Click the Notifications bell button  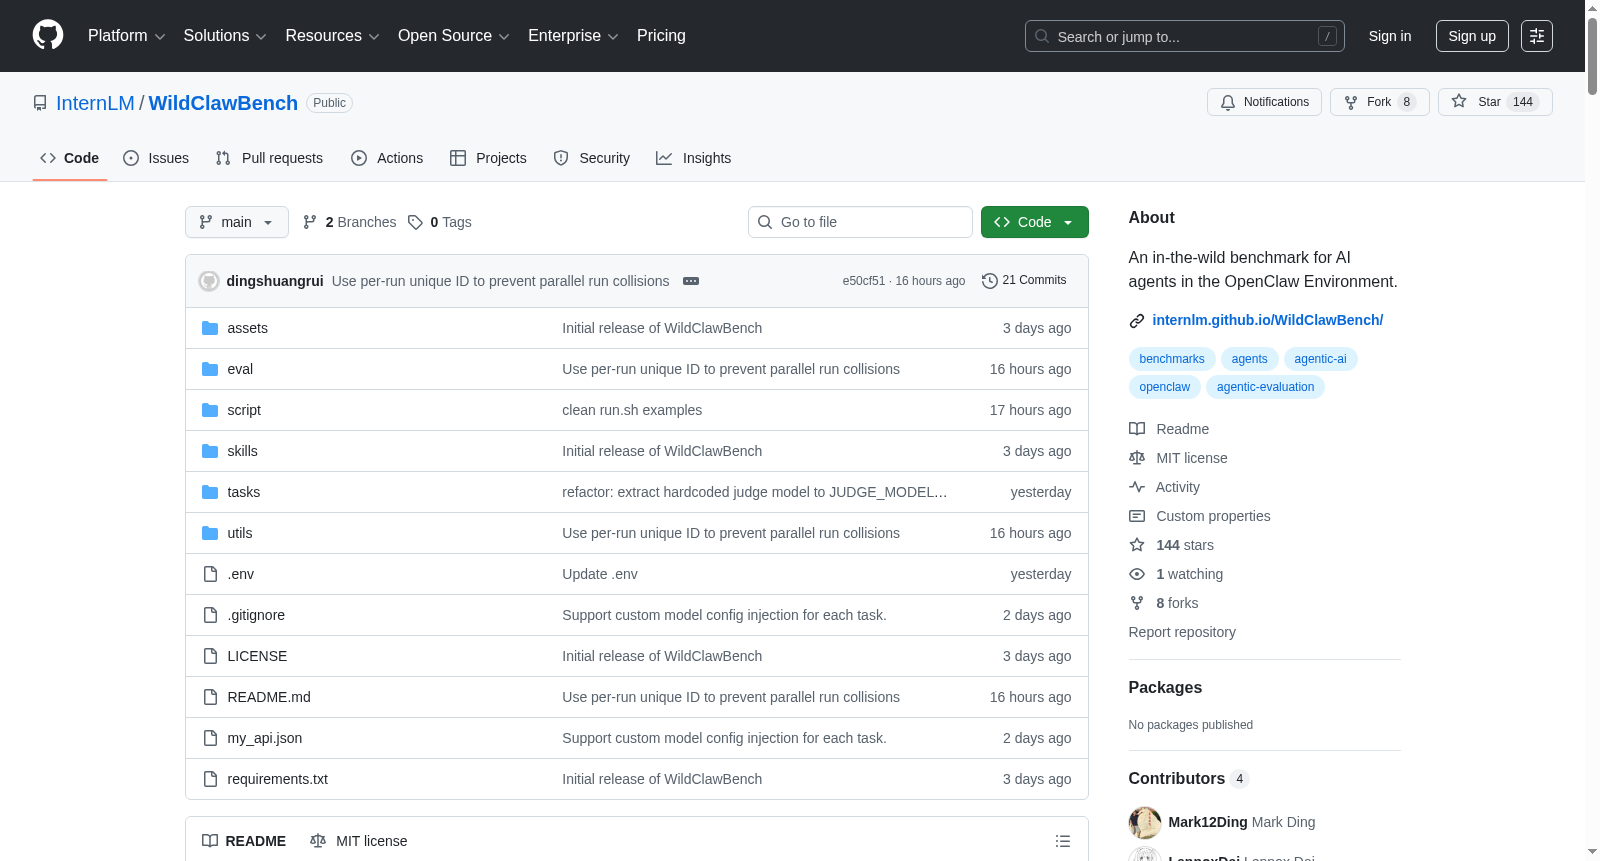point(1265,102)
